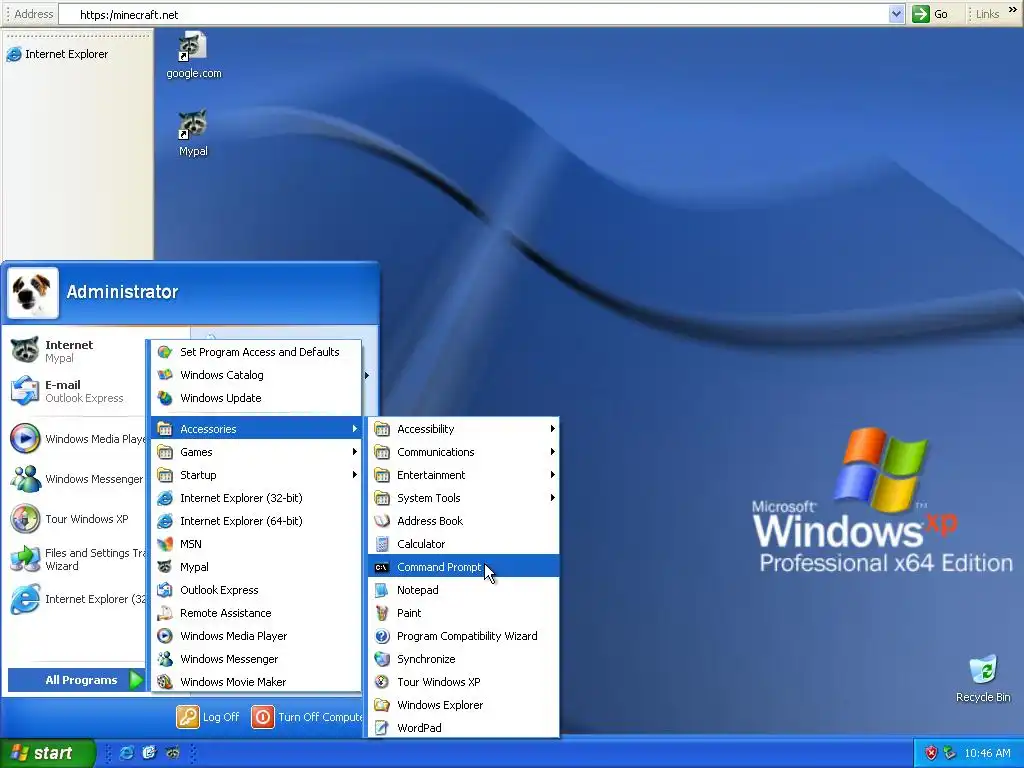
Task: Click the Log Off button
Action: tap(208, 716)
